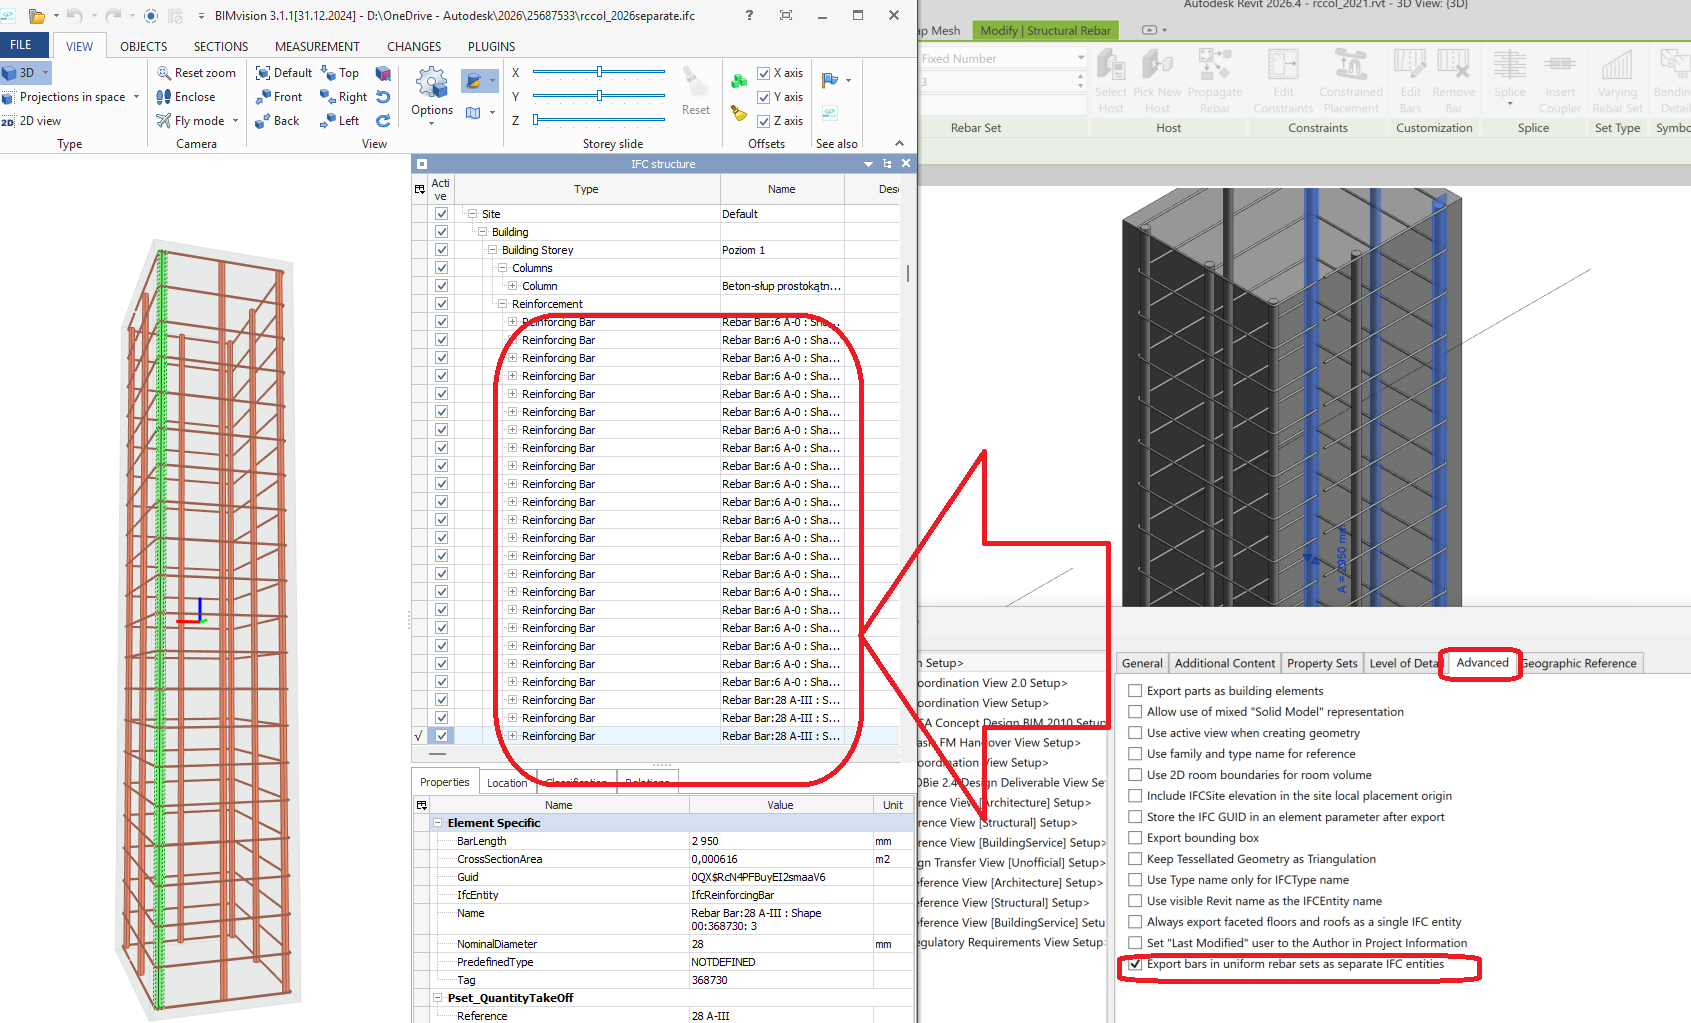Click the perspective cube view icon
This screenshot has height=1023, width=1691.
pyautogui.click(x=383, y=73)
